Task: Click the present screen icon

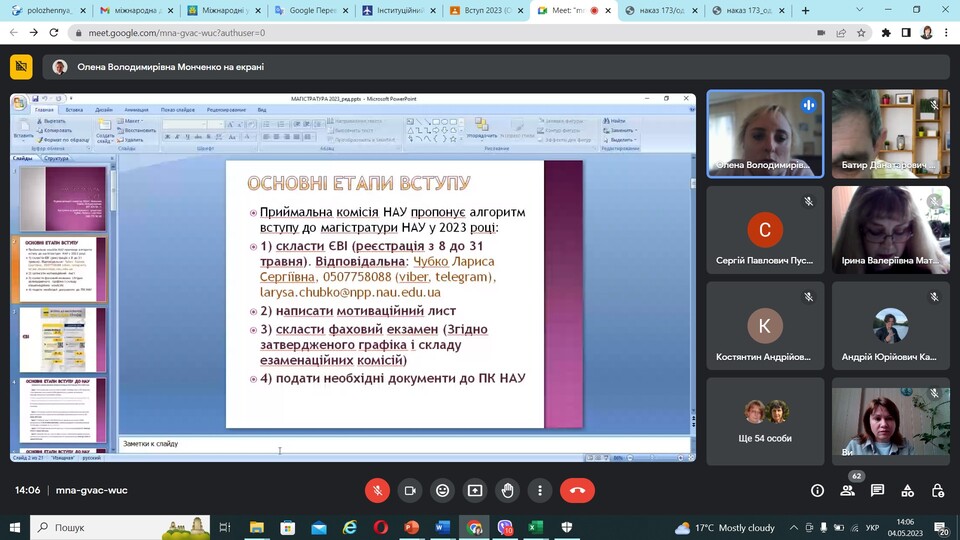Action: click(x=475, y=490)
